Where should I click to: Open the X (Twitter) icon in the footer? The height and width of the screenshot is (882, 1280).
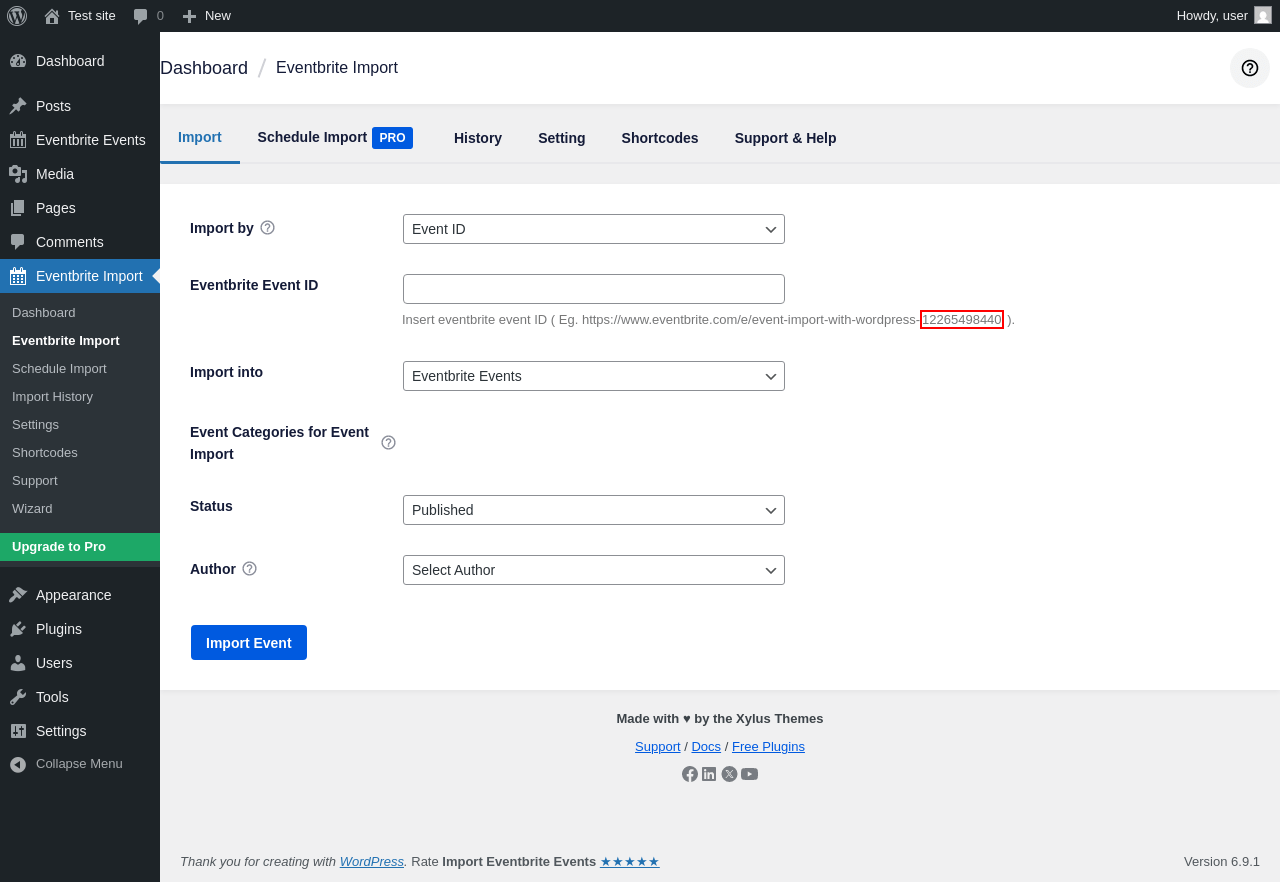pos(729,774)
